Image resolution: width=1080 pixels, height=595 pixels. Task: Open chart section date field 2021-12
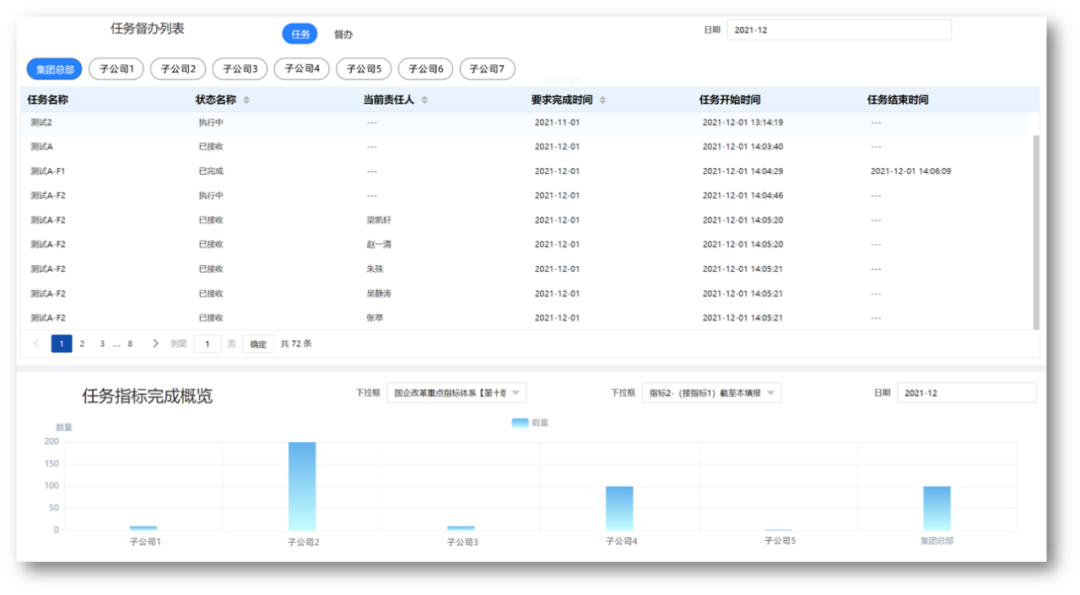pyautogui.click(x=966, y=393)
